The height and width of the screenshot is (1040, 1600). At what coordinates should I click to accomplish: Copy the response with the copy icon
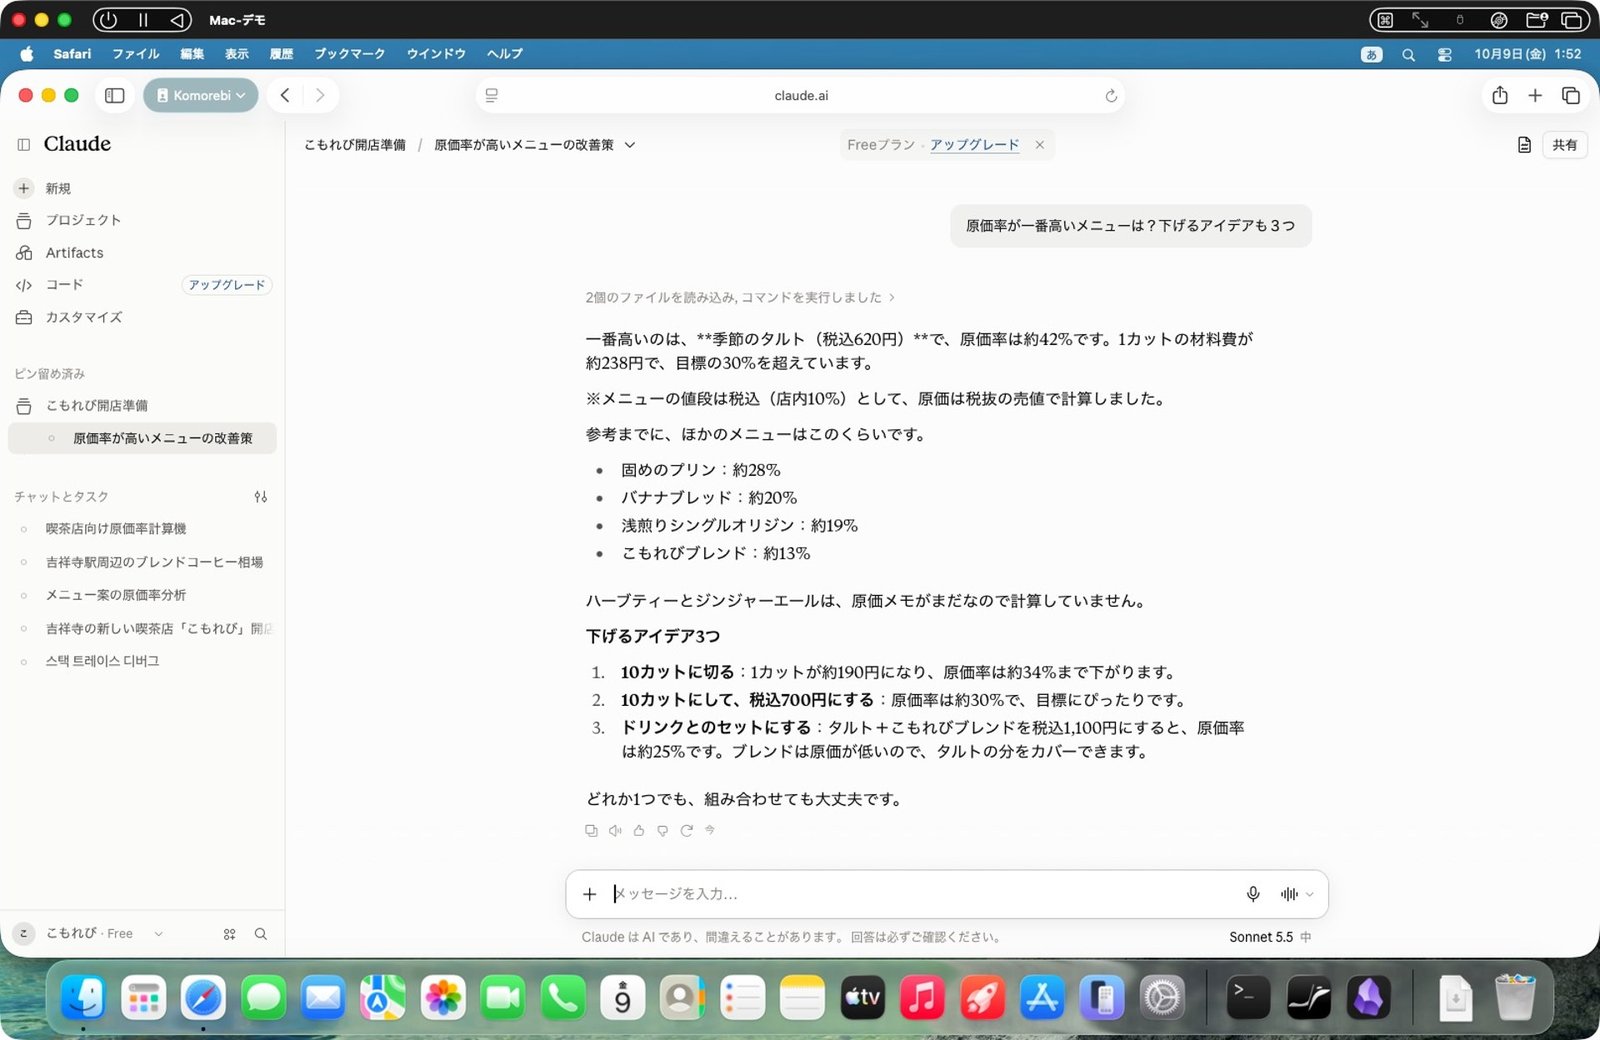[591, 831]
